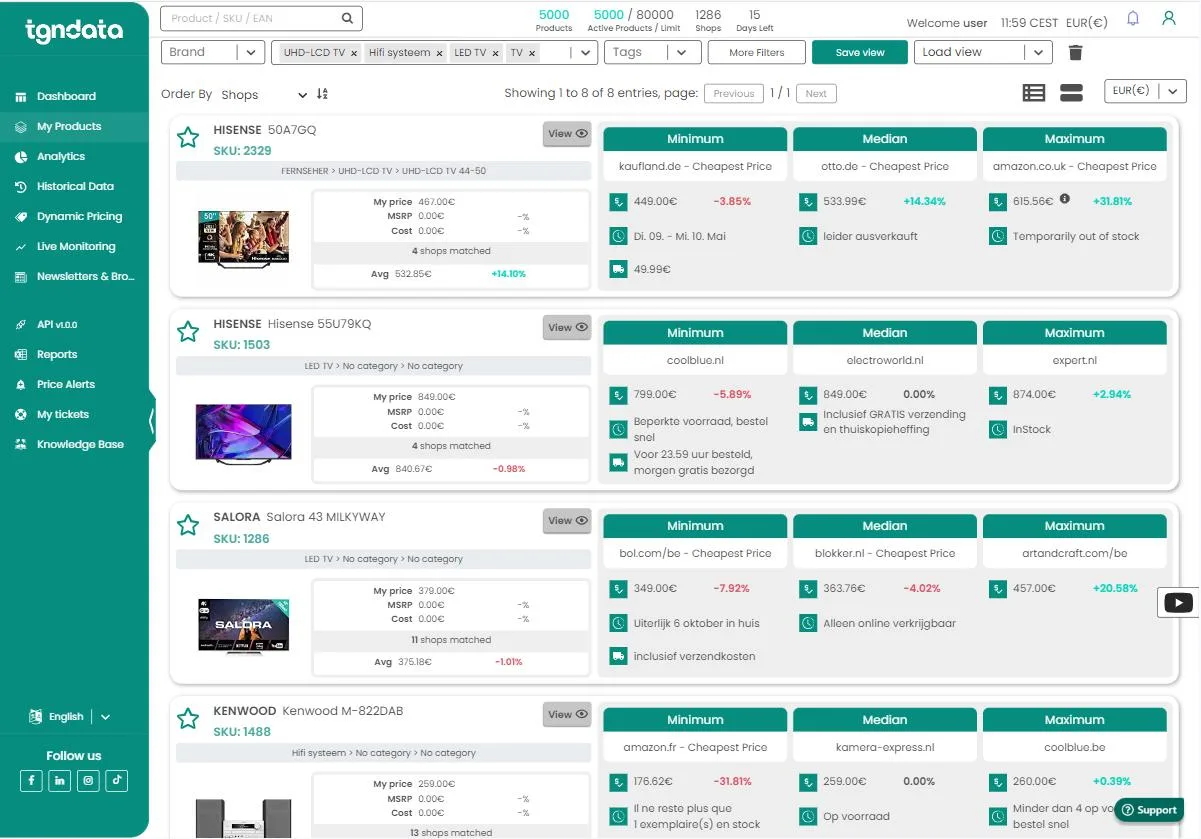Viewport: 1201px width, 839px height.
Task: Open the Load view dropdown
Action: [x=984, y=52]
